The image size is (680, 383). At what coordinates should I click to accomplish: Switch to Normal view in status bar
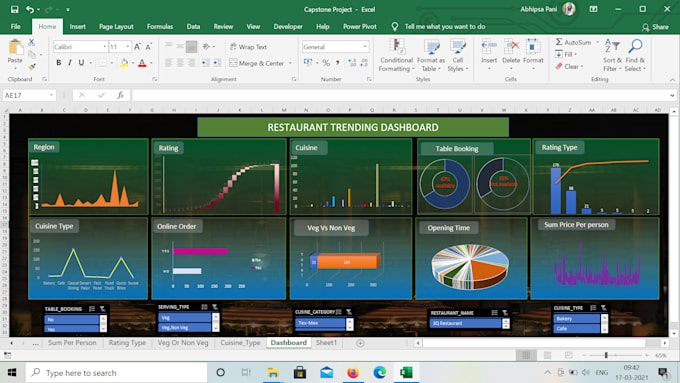(526, 355)
